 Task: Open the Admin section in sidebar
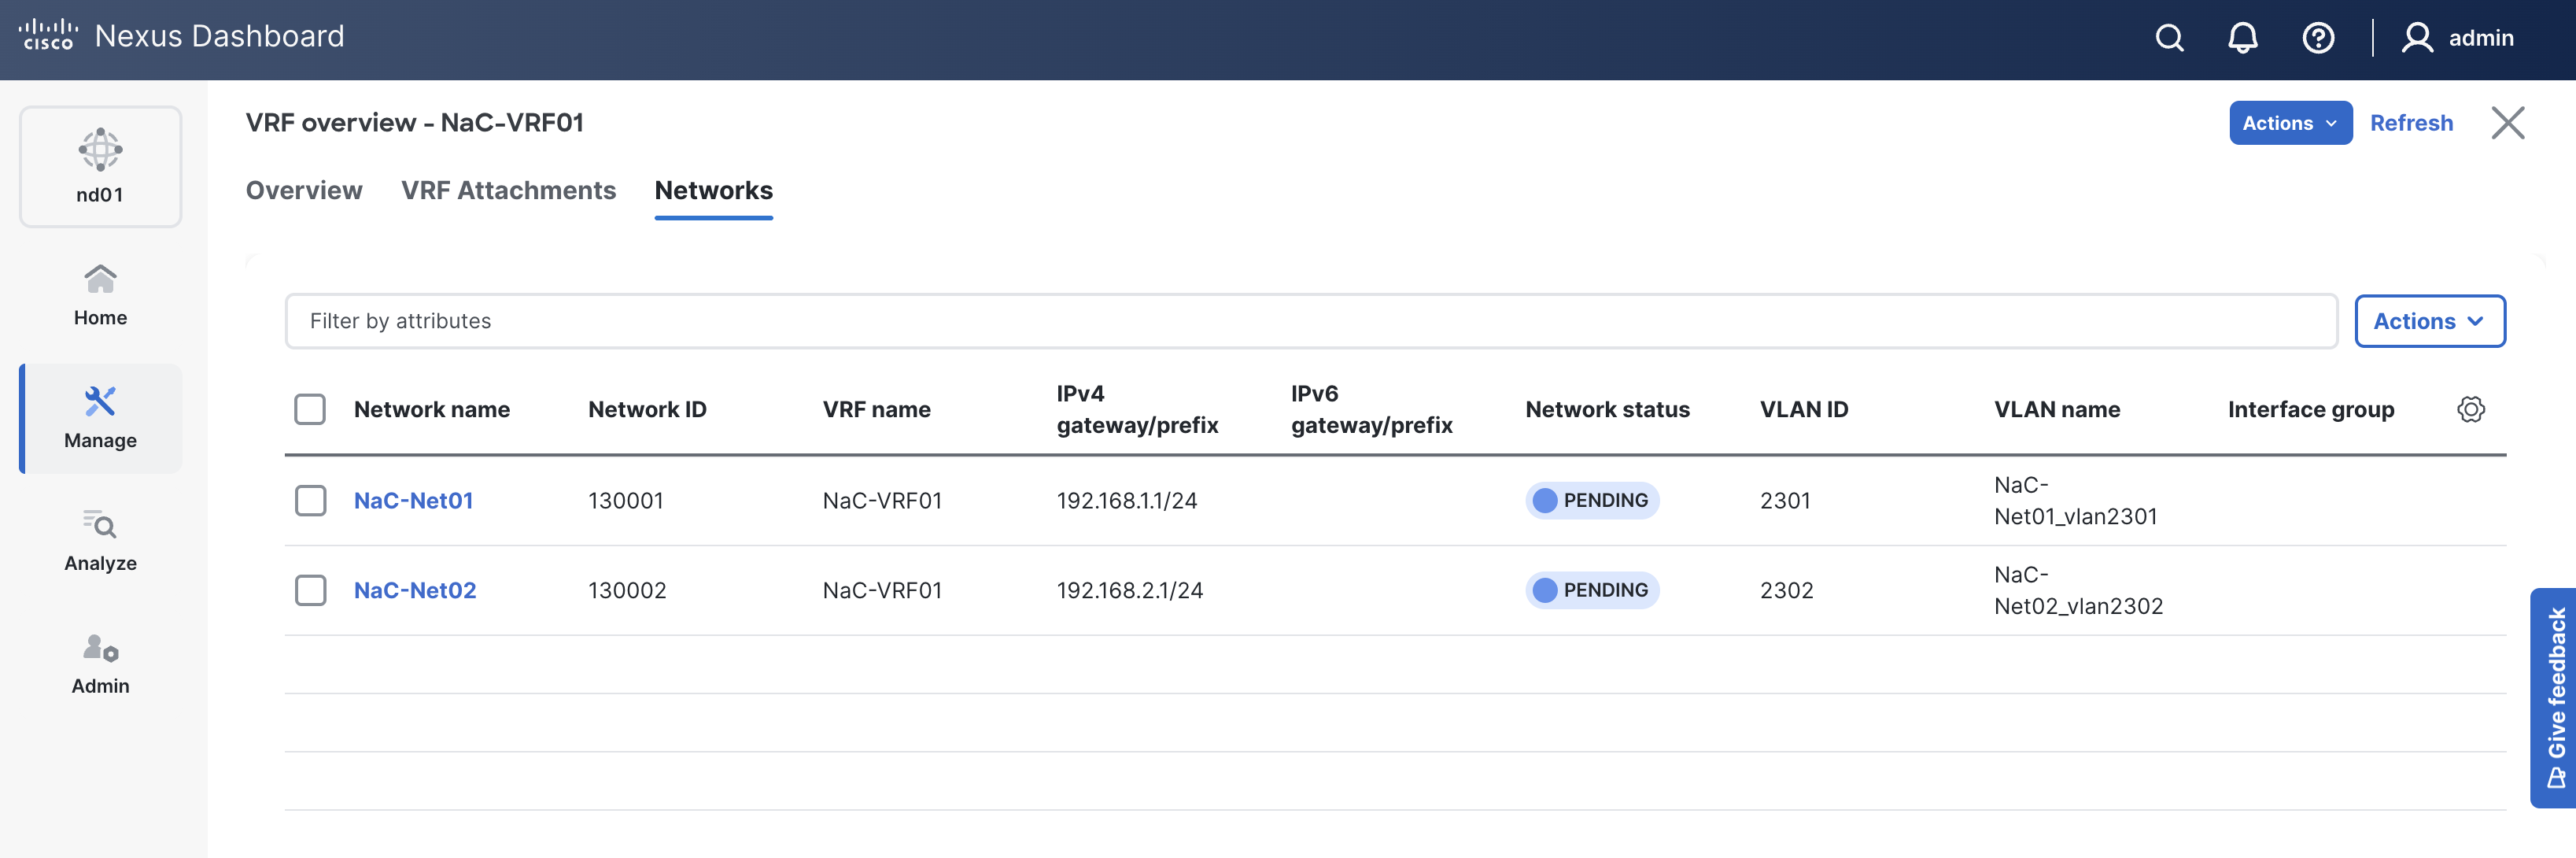click(100, 663)
